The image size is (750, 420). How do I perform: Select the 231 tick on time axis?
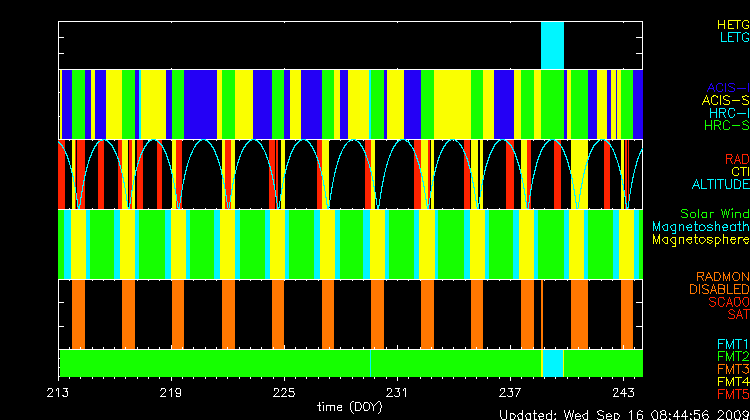point(398,392)
